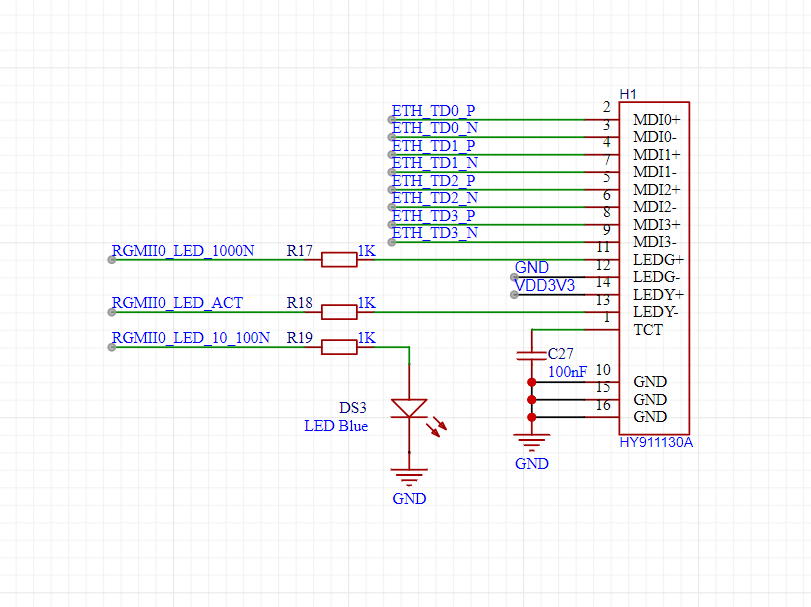Image resolution: width=811 pixels, height=607 pixels.
Task: Click the ETH_TD1_N net label
Action: tap(434, 163)
